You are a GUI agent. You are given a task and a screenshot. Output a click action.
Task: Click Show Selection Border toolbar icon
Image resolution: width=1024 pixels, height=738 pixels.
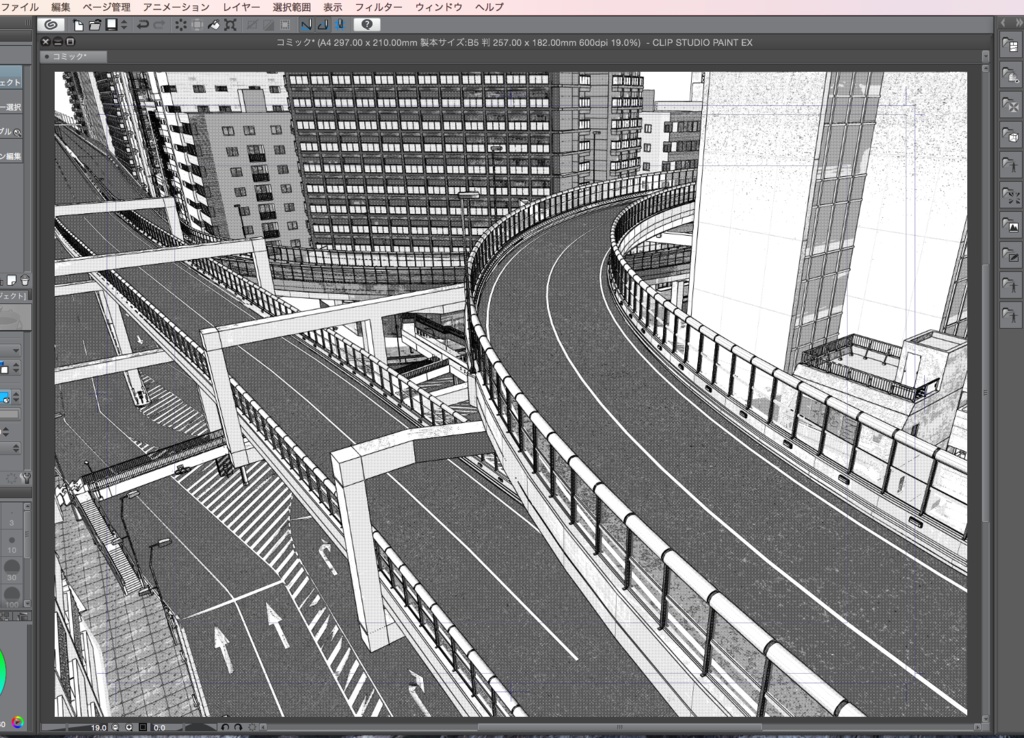[285, 25]
